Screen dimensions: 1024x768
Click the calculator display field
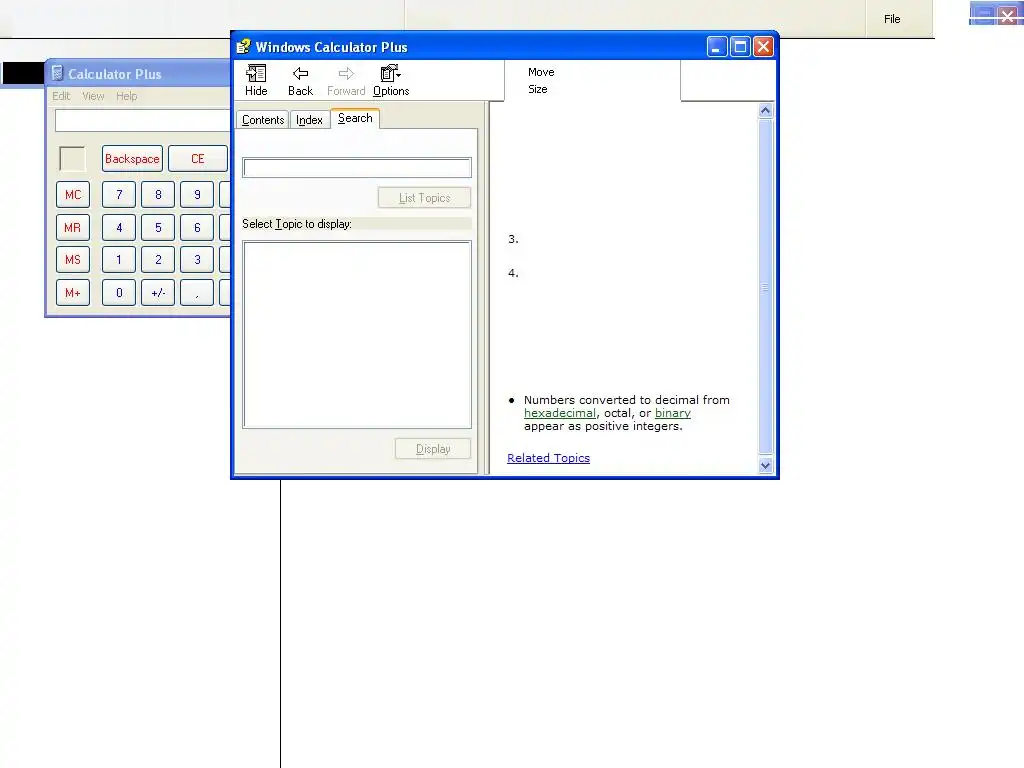(142, 120)
